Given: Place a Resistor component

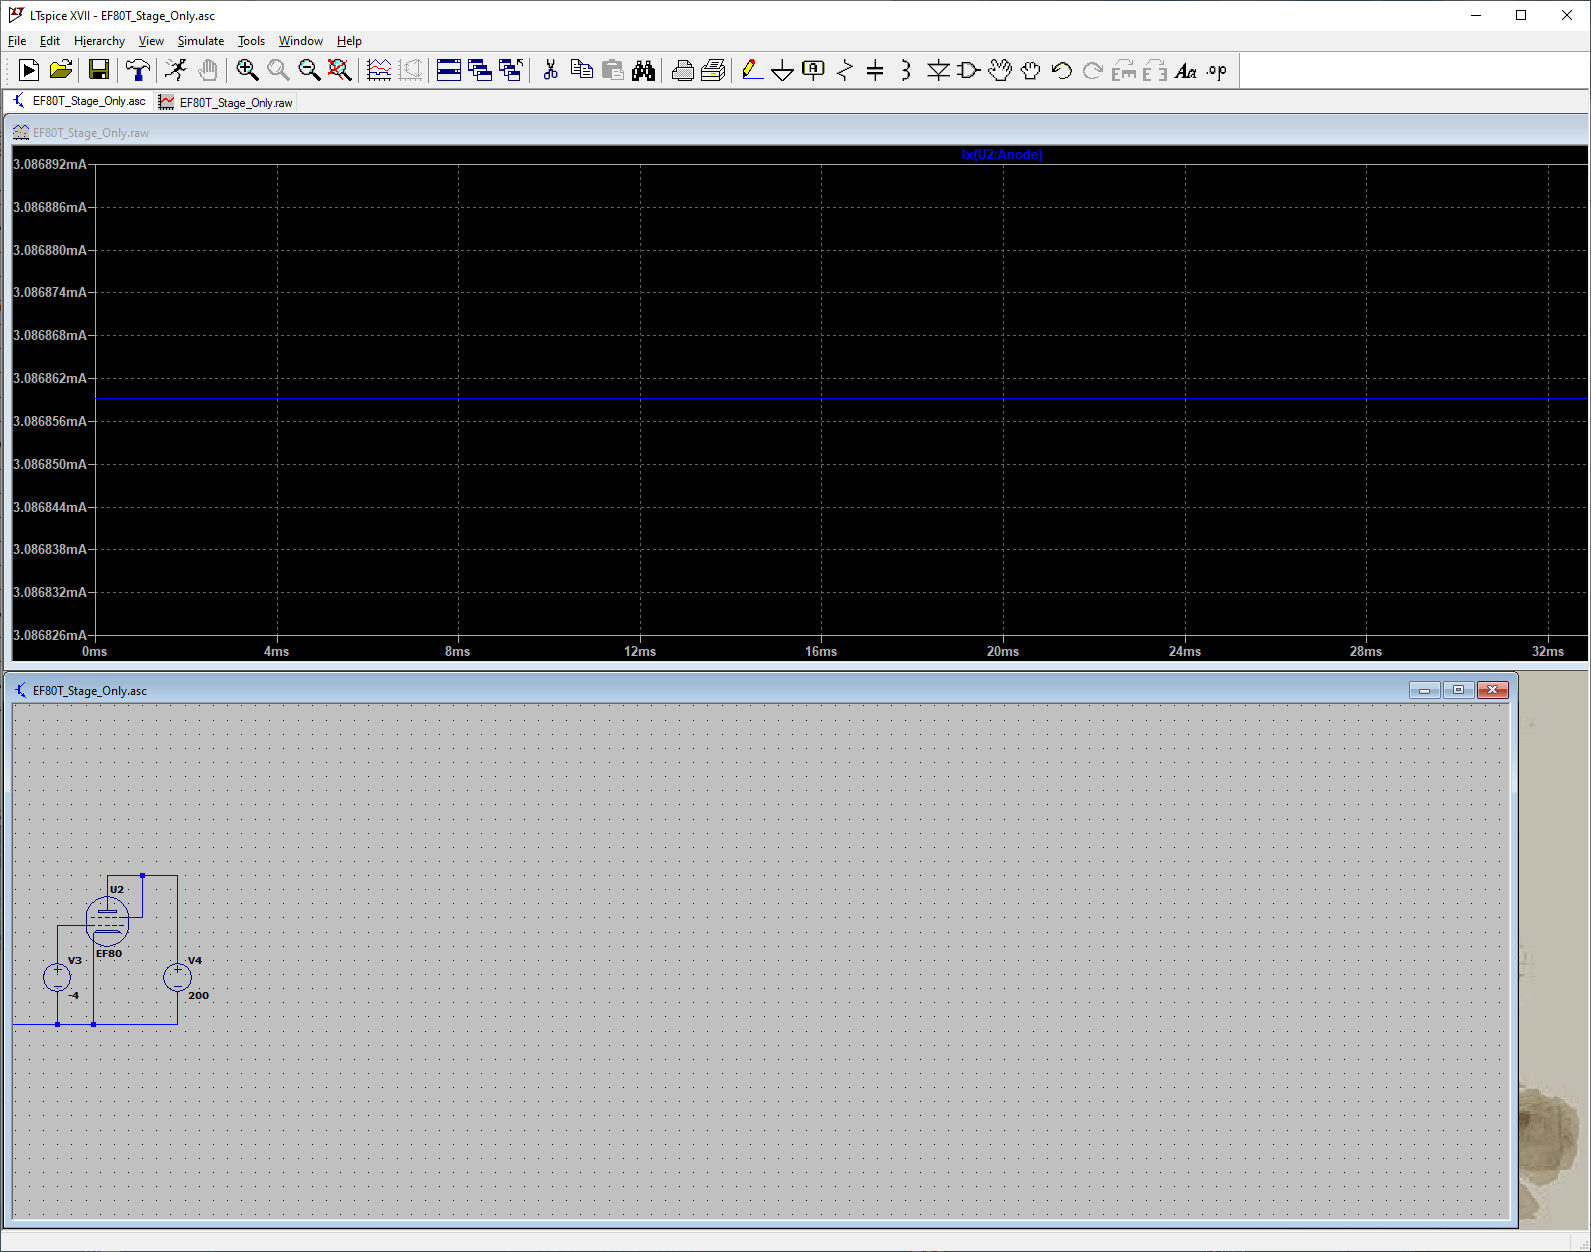Looking at the screenshot, I should [845, 70].
